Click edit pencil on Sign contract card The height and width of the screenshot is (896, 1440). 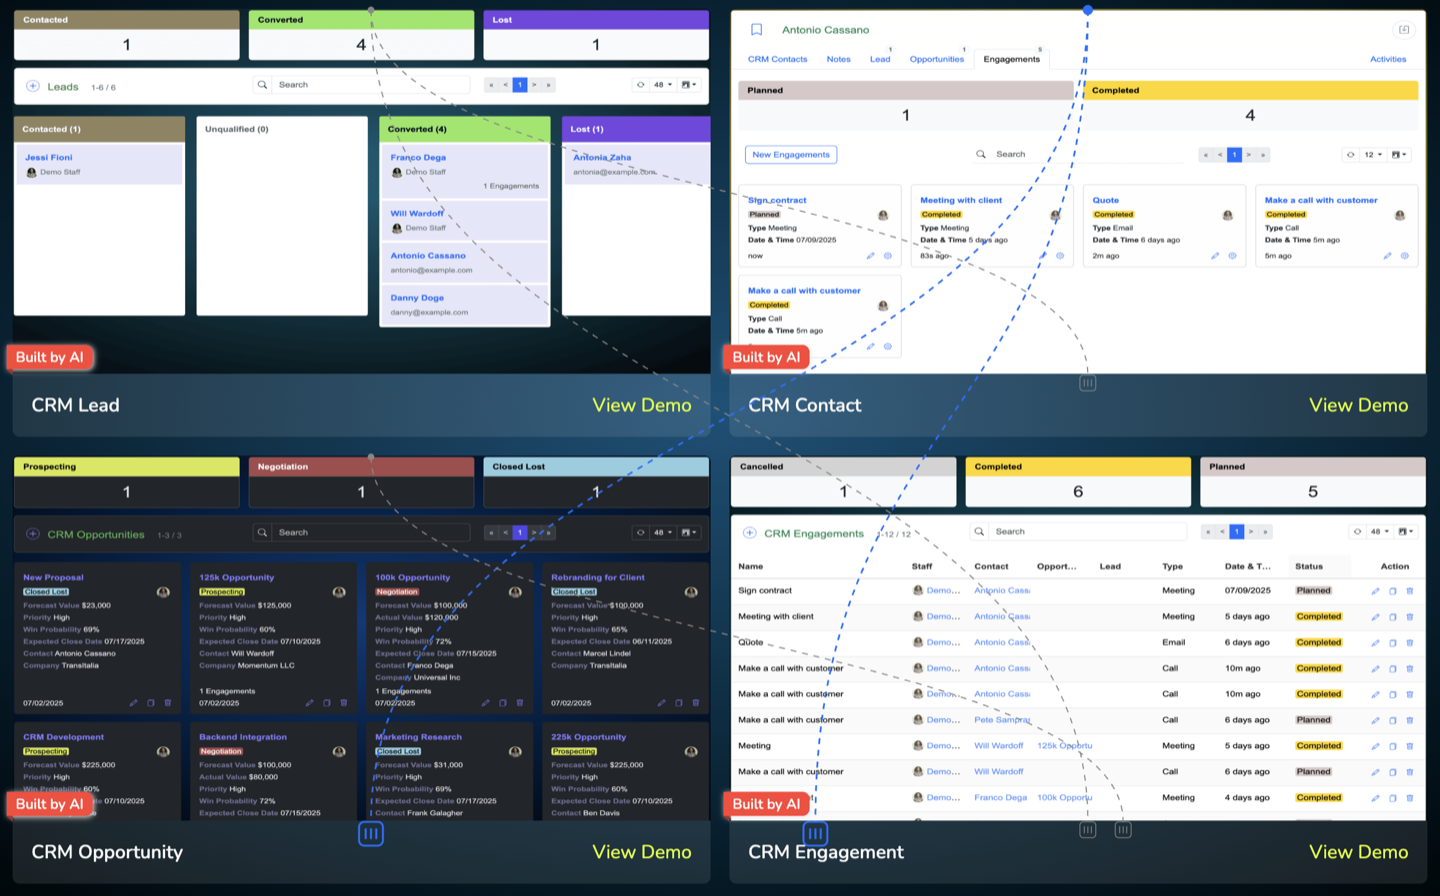(870, 256)
